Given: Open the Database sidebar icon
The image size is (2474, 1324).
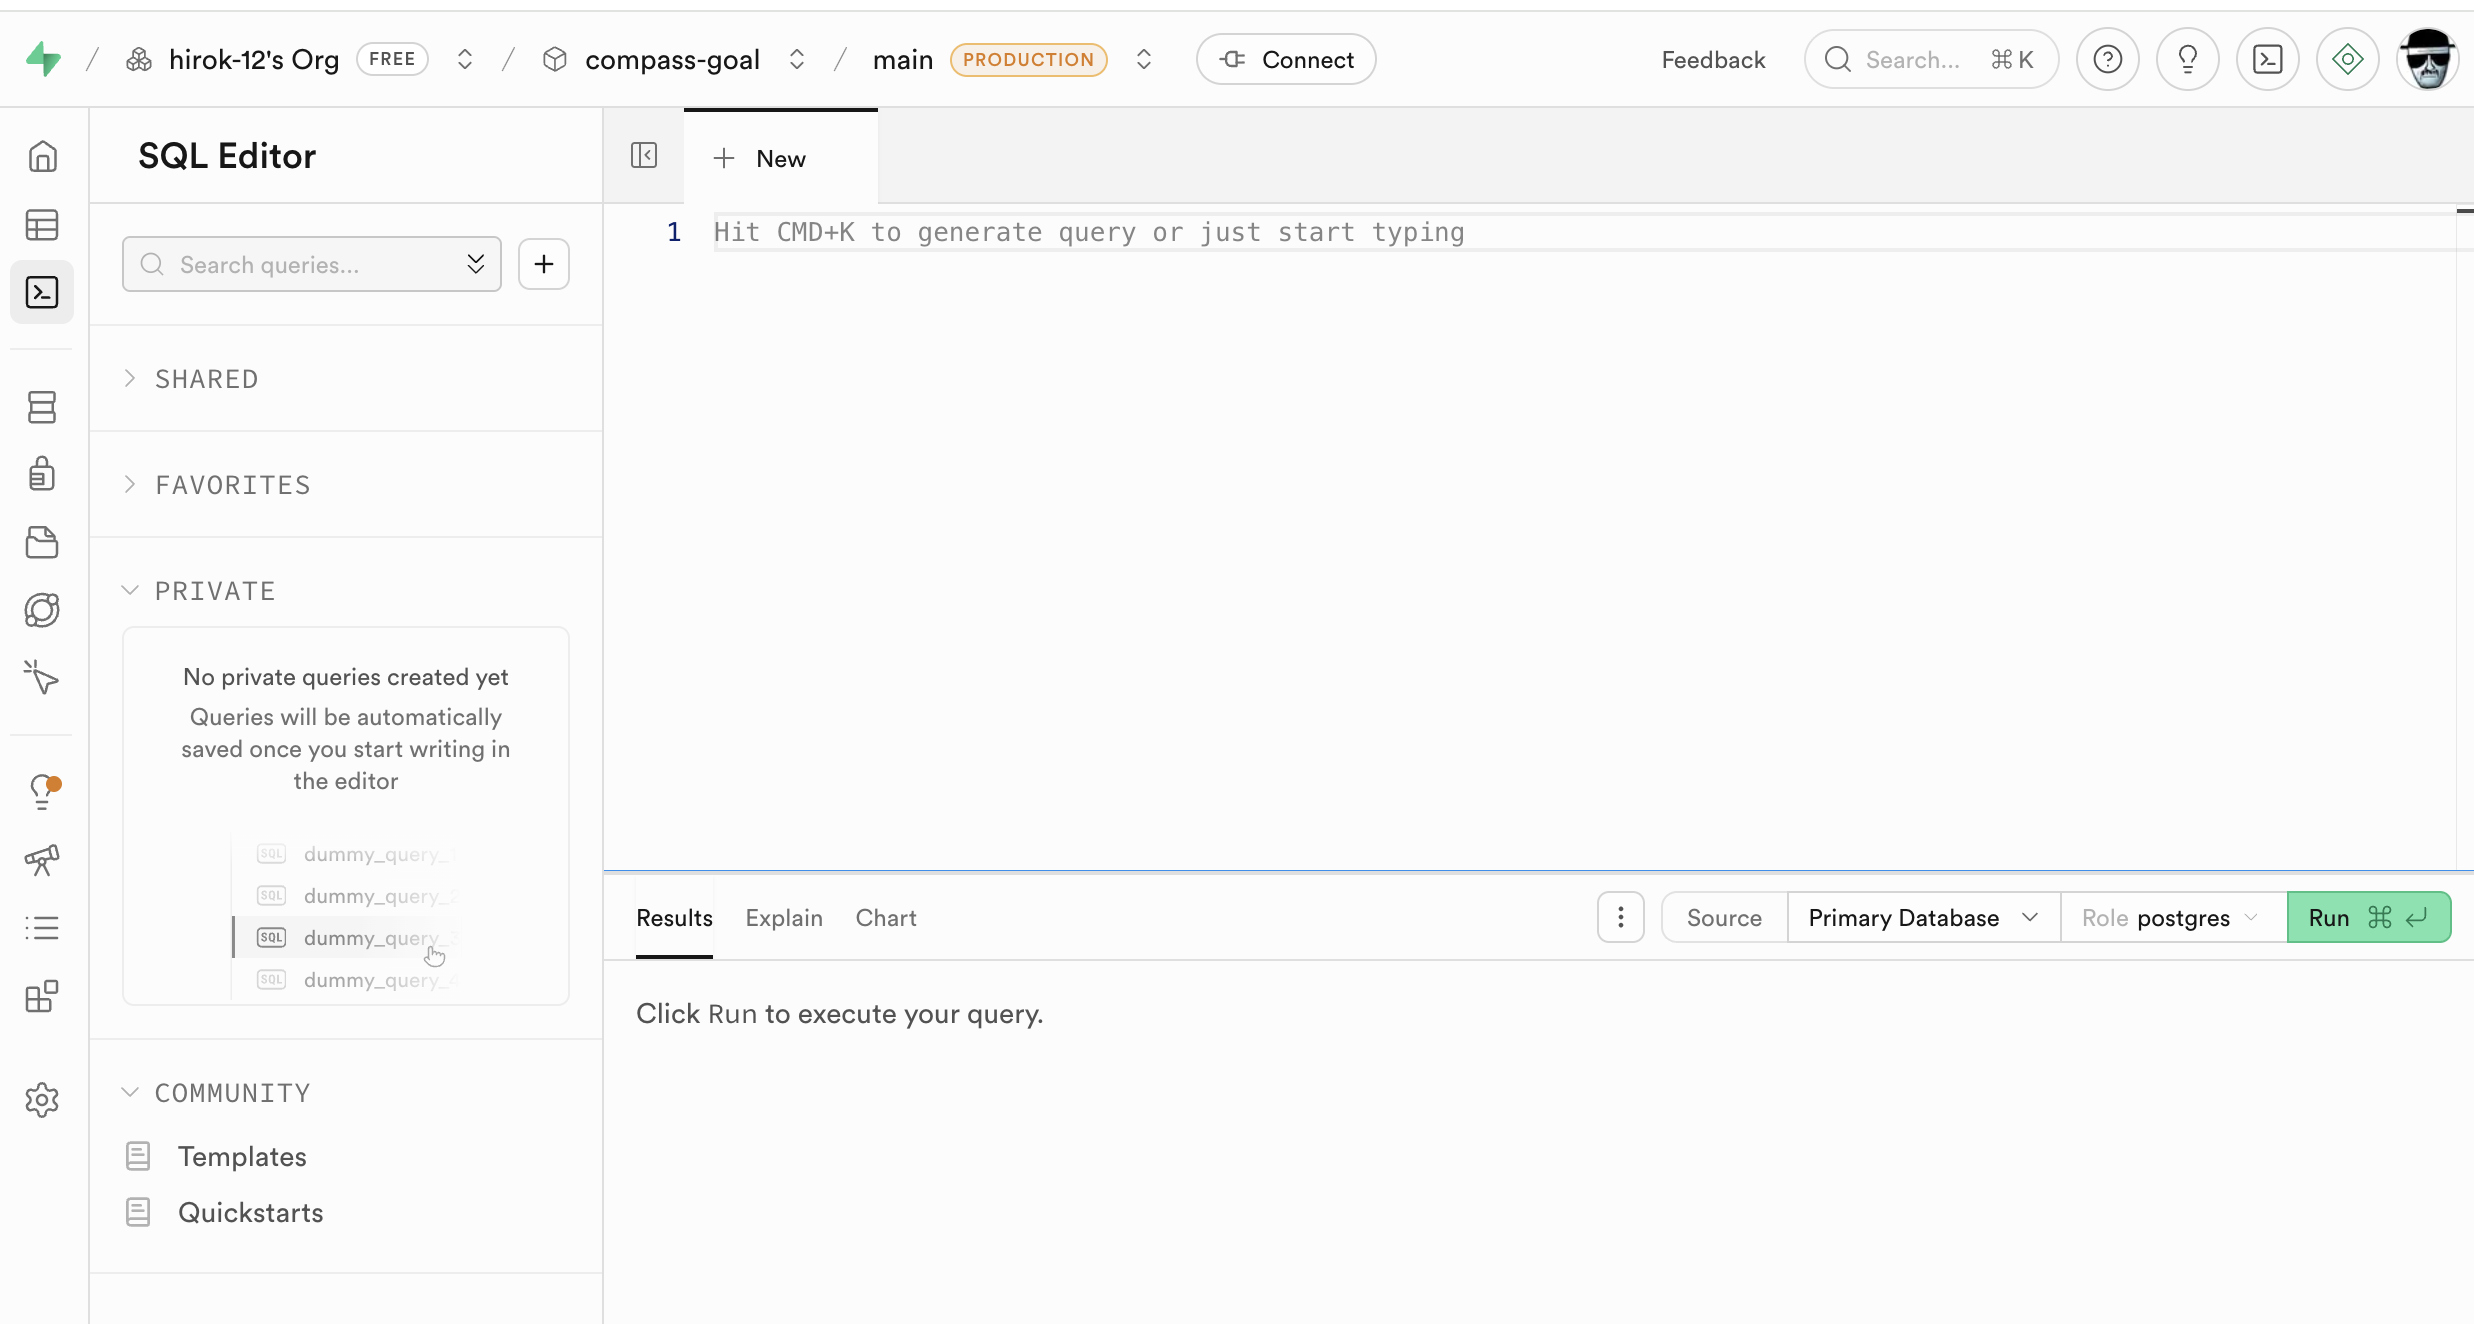Looking at the screenshot, I should point(42,407).
